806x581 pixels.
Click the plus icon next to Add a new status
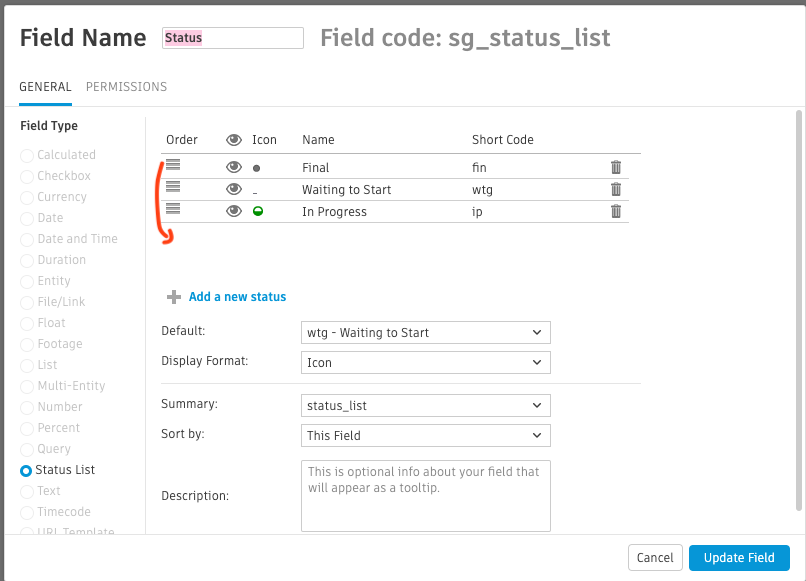click(173, 296)
